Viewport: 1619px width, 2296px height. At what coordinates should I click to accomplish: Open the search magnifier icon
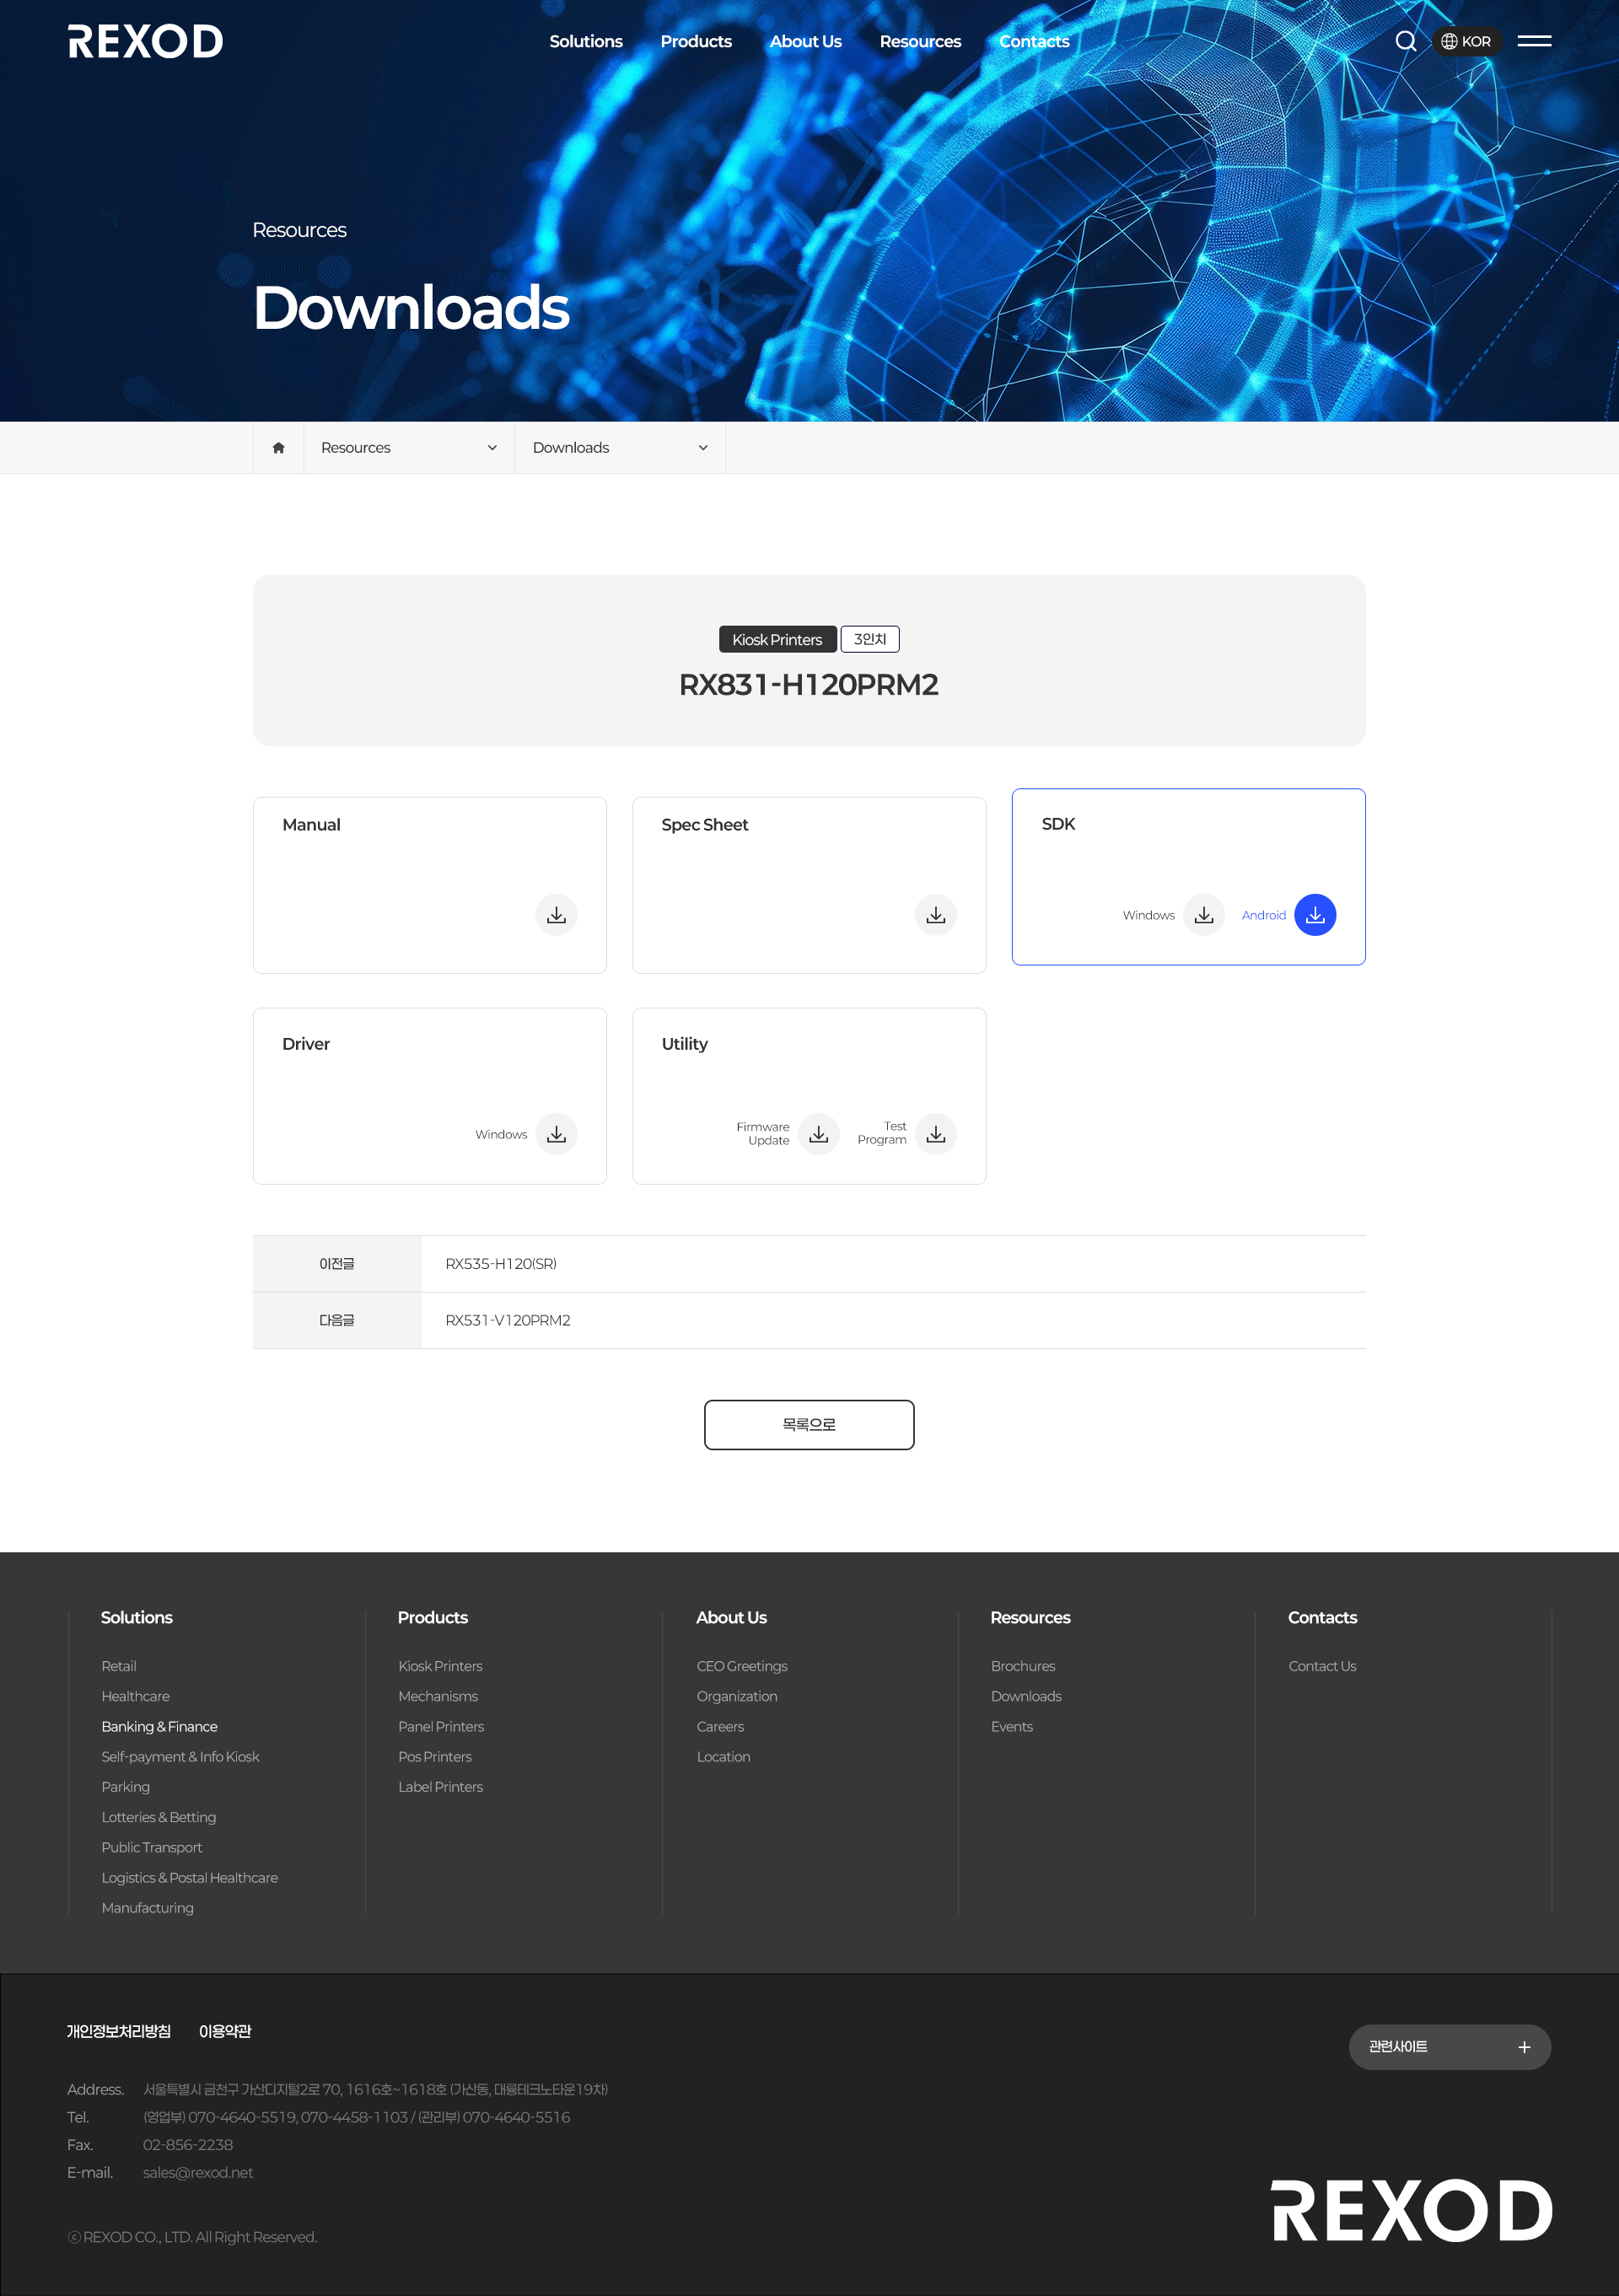point(1405,41)
